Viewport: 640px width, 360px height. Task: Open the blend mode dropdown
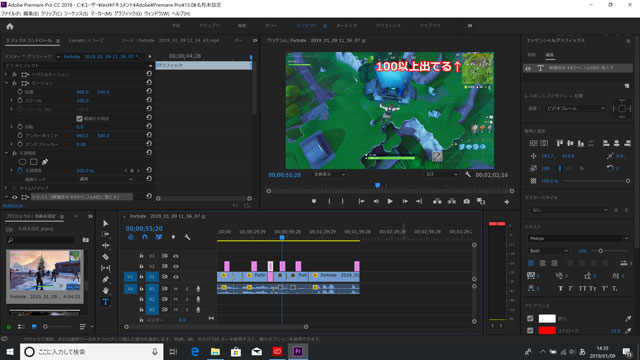click(x=105, y=179)
